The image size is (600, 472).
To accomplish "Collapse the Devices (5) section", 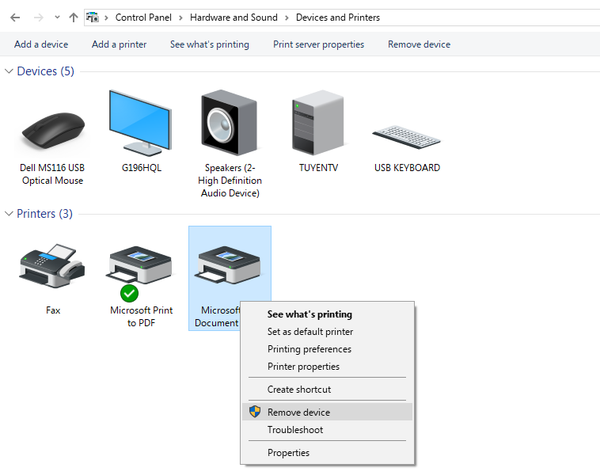I will [9, 71].
